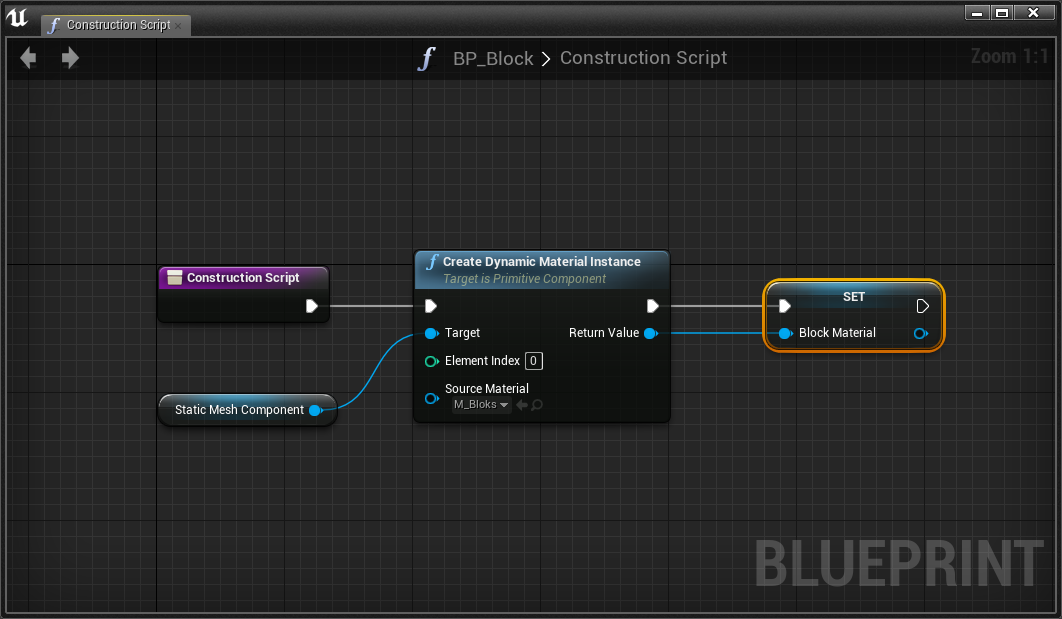
Task: Click the Element Index label
Action: pos(482,361)
